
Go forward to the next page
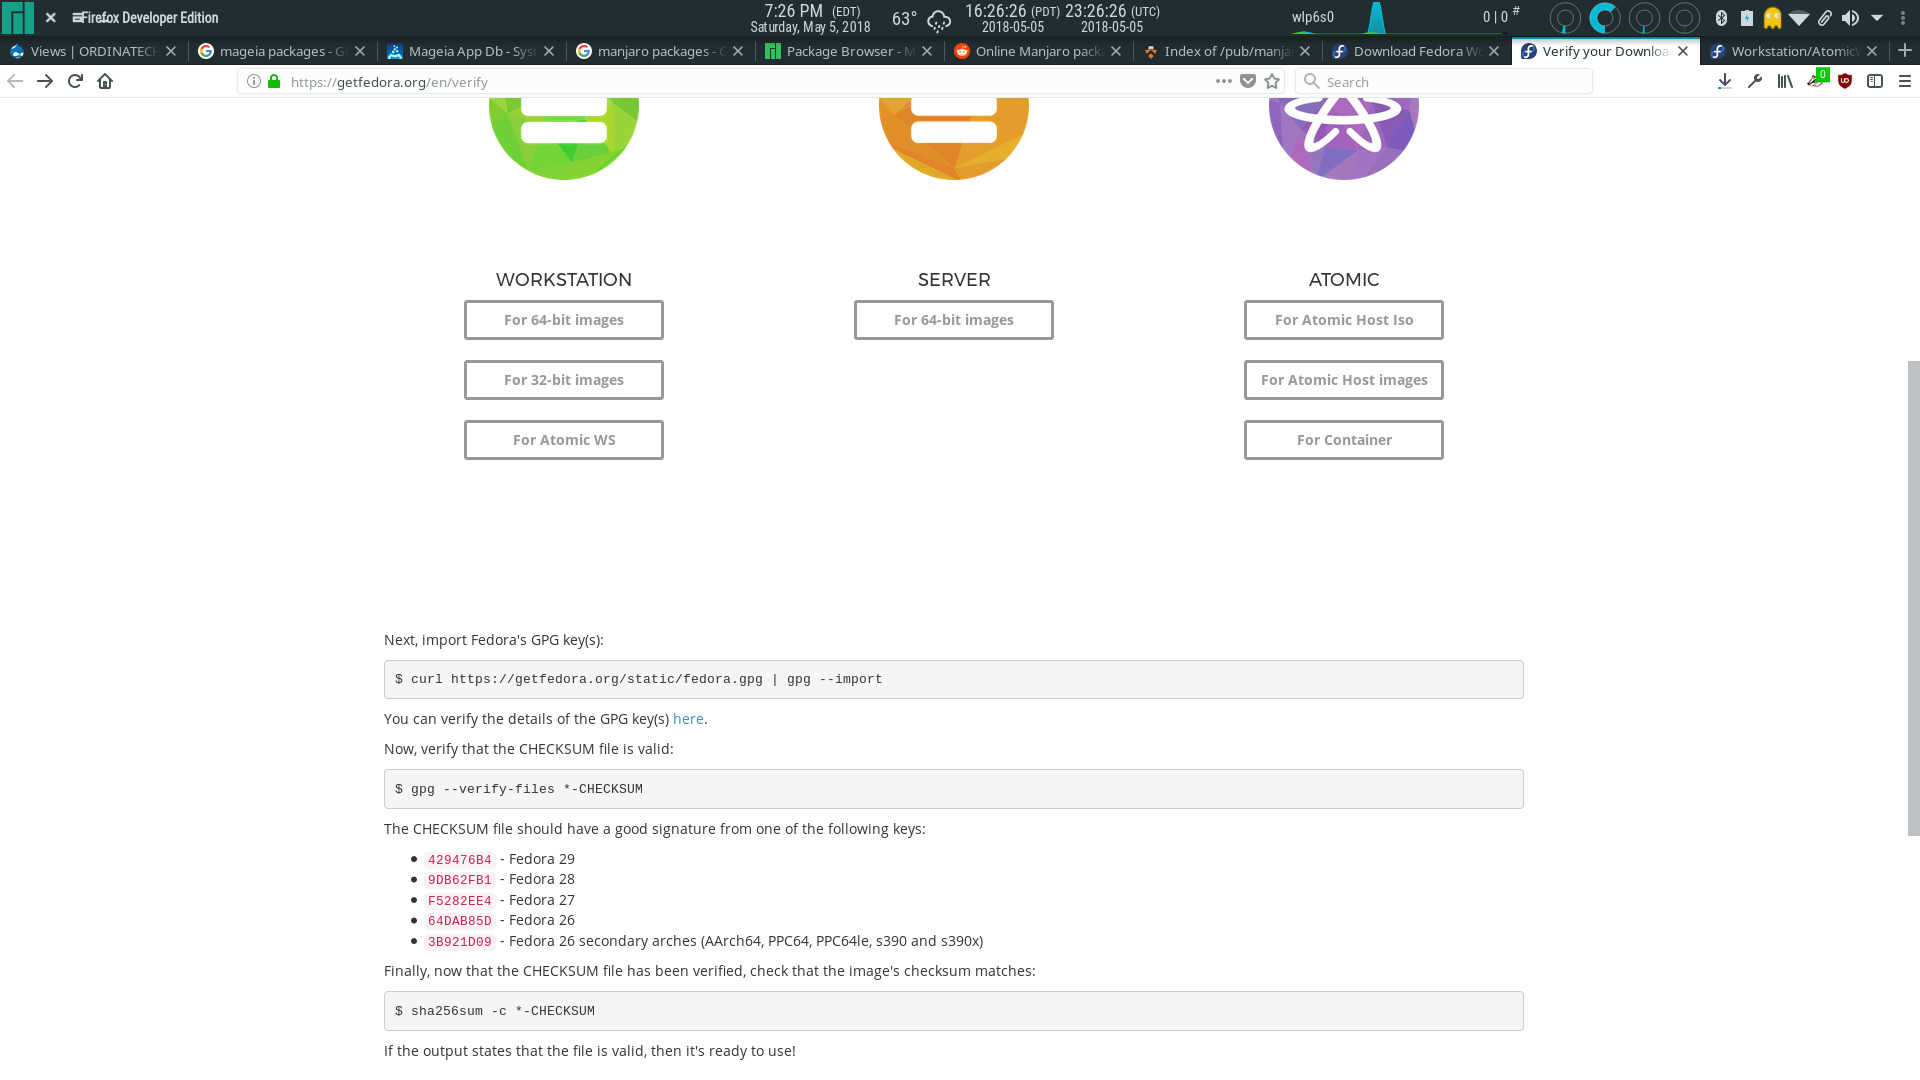click(x=45, y=81)
